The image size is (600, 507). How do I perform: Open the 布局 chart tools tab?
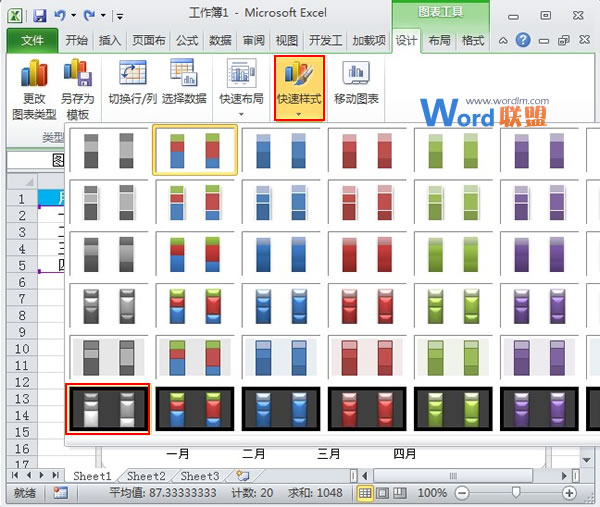pyautogui.click(x=439, y=41)
